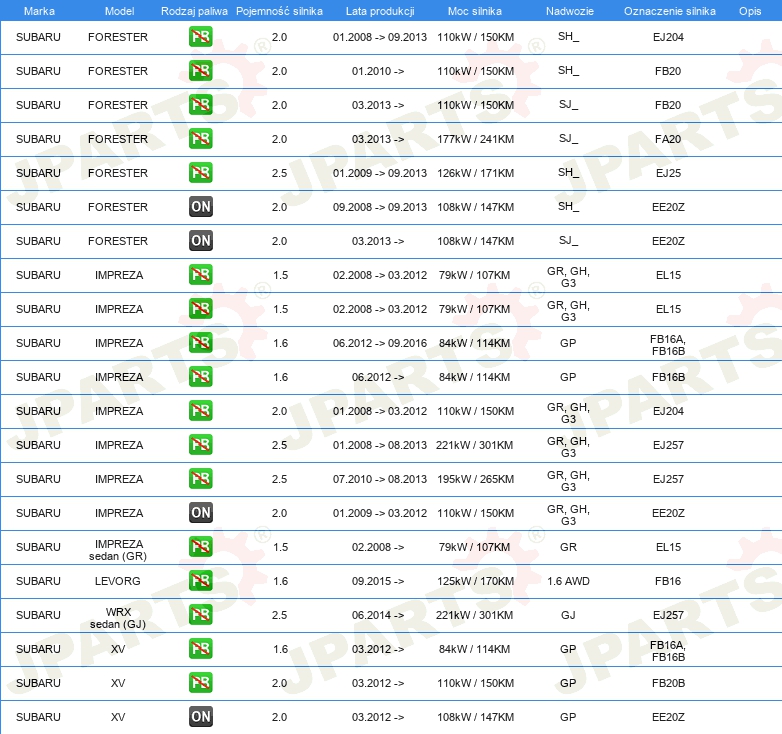Click the "177kW / 241KM" engine power cell
This screenshot has width=782, height=734.
point(476,139)
